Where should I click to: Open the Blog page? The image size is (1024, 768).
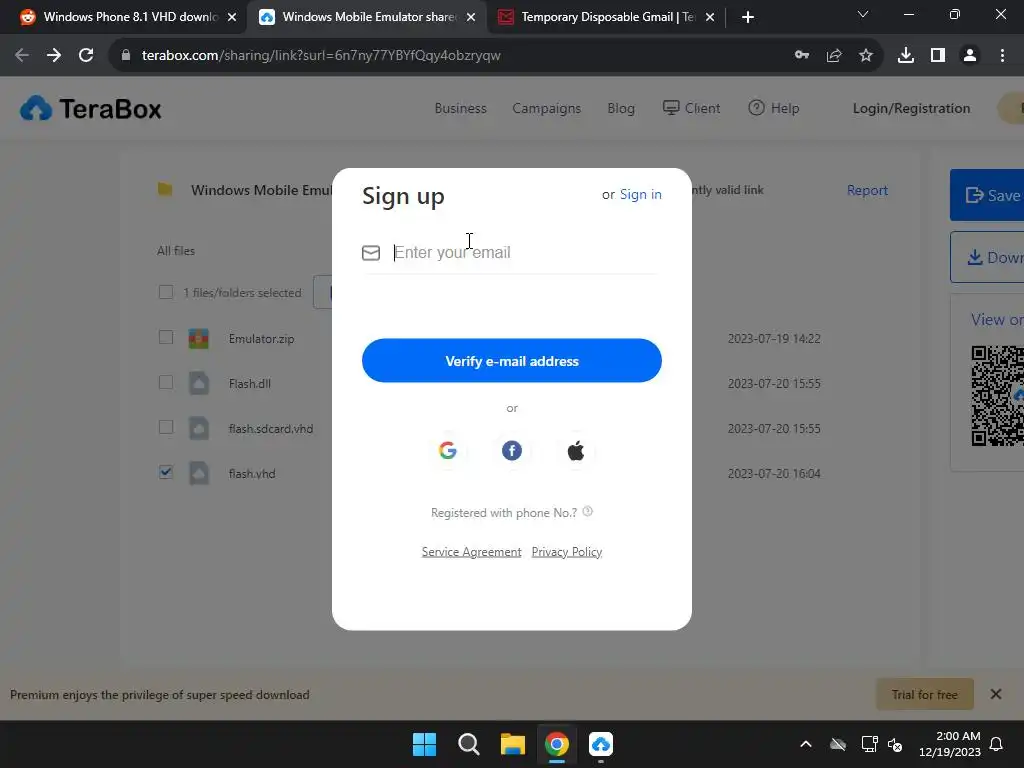coord(621,108)
